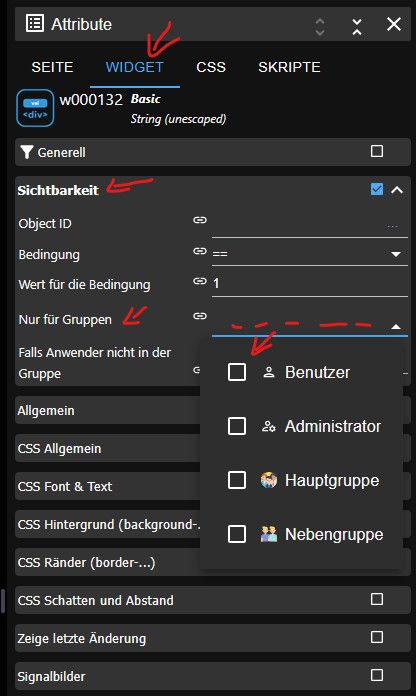Viewport: 416px width, 696px height.
Task: Check the Administrator group checkbox
Action: pyautogui.click(x=237, y=426)
